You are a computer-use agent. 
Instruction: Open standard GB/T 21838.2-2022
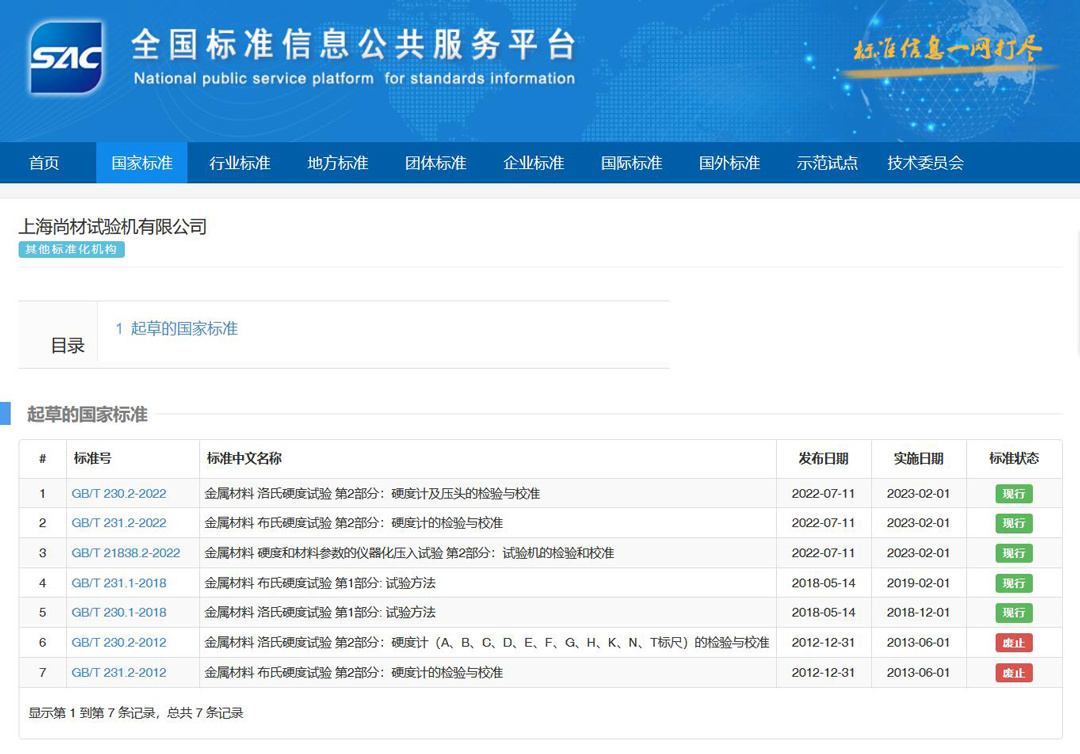(126, 553)
